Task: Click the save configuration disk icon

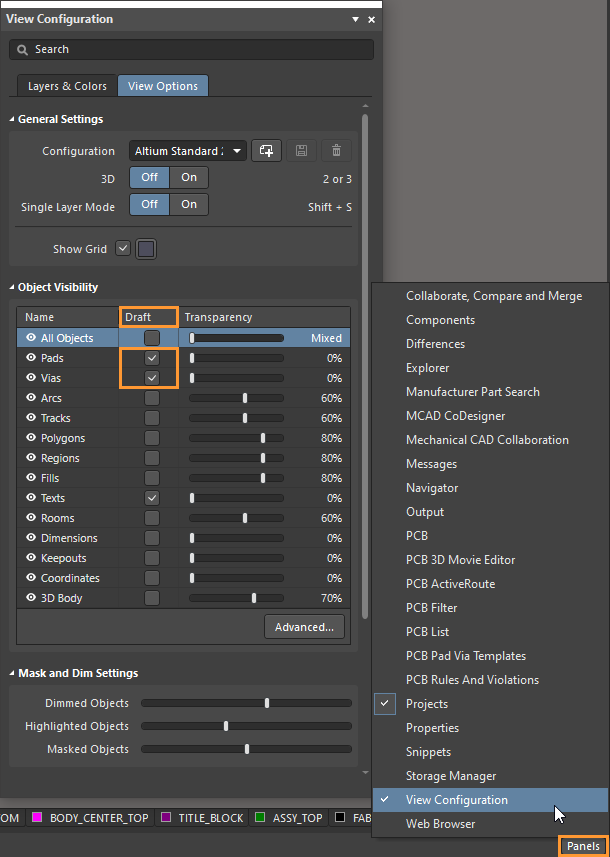Action: tap(301, 151)
